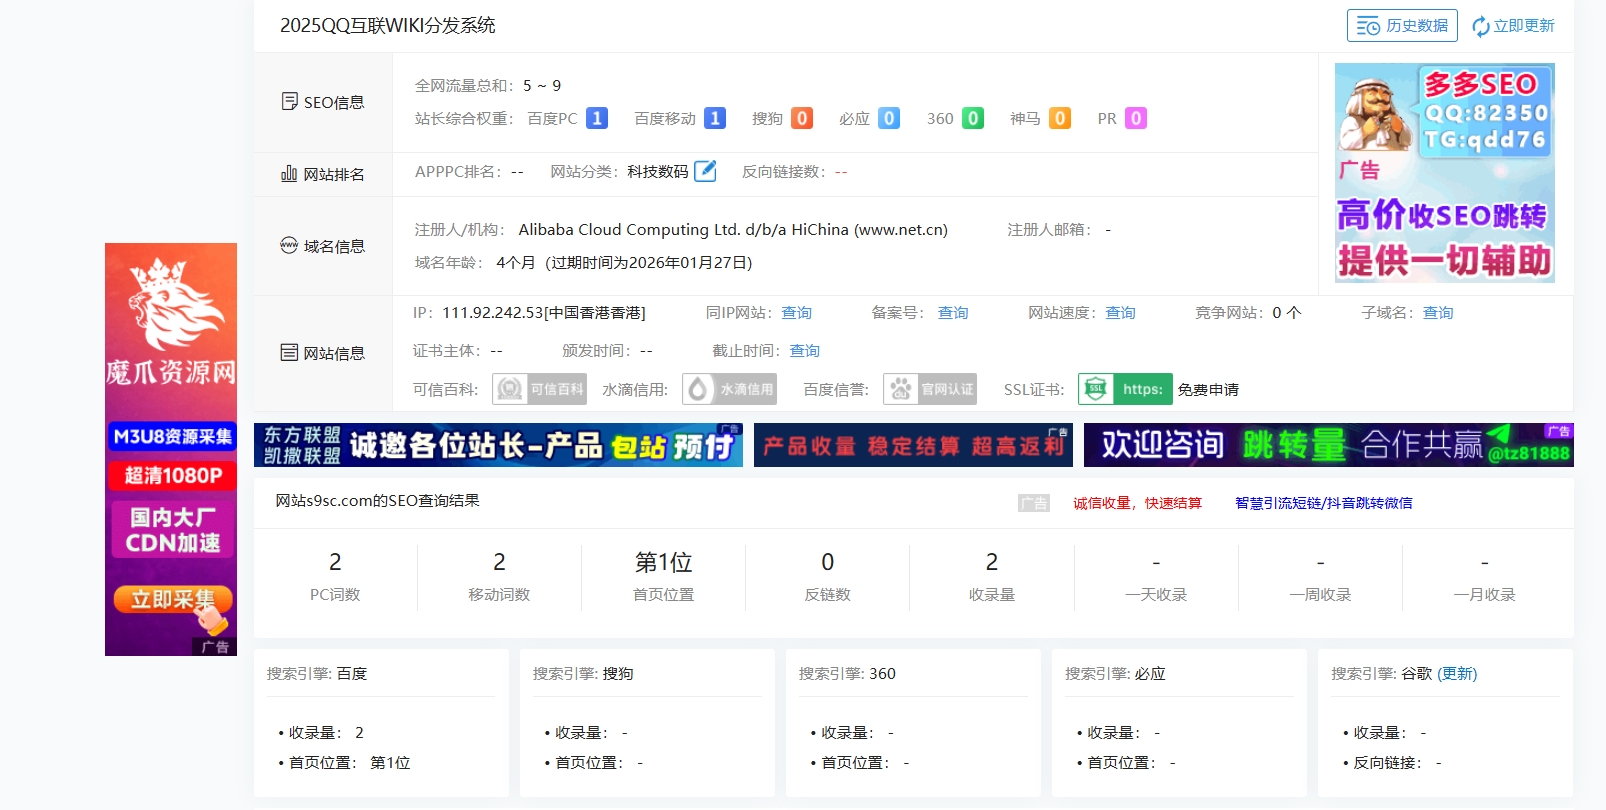The height and width of the screenshot is (810, 1606).
Task: Click the PC词数 stat value
Action: click(x=335, y=562)
